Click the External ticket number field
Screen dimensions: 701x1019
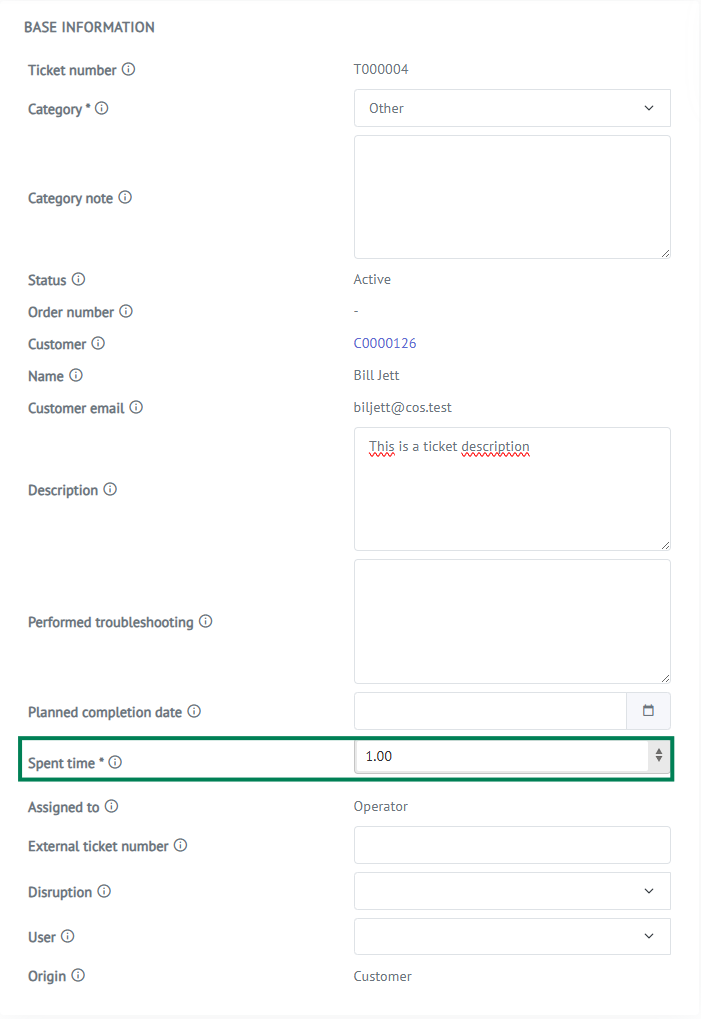coord(512,845)
